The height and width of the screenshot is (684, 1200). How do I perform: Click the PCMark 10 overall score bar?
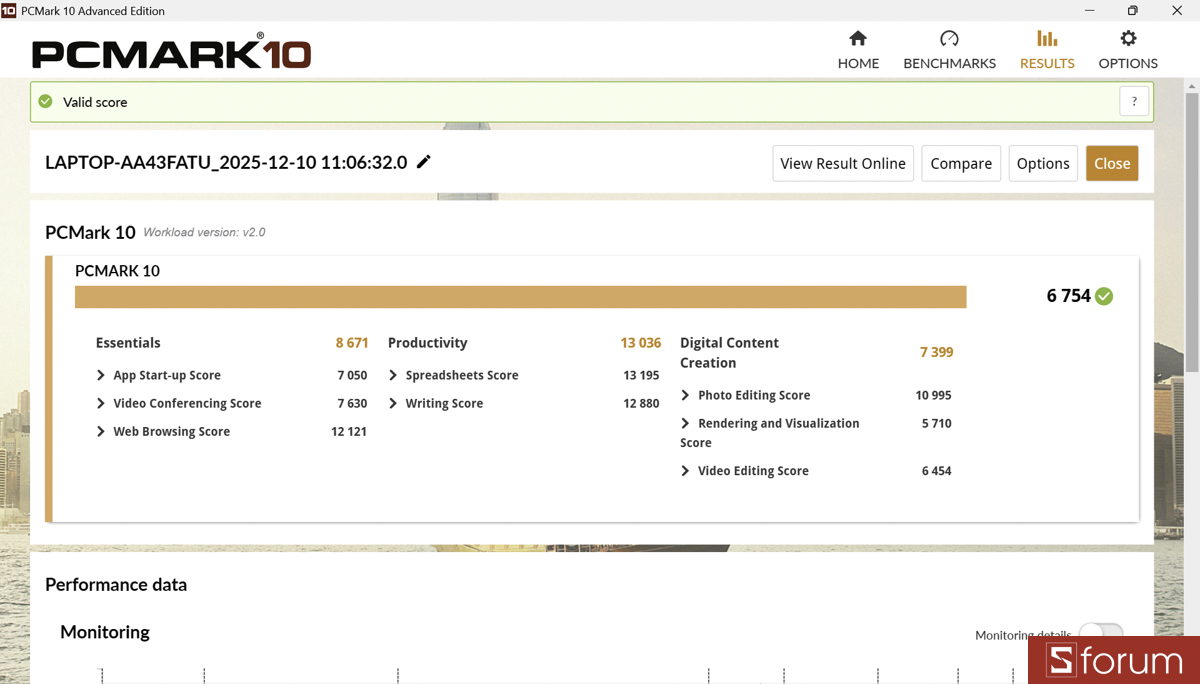pos(521,296)
